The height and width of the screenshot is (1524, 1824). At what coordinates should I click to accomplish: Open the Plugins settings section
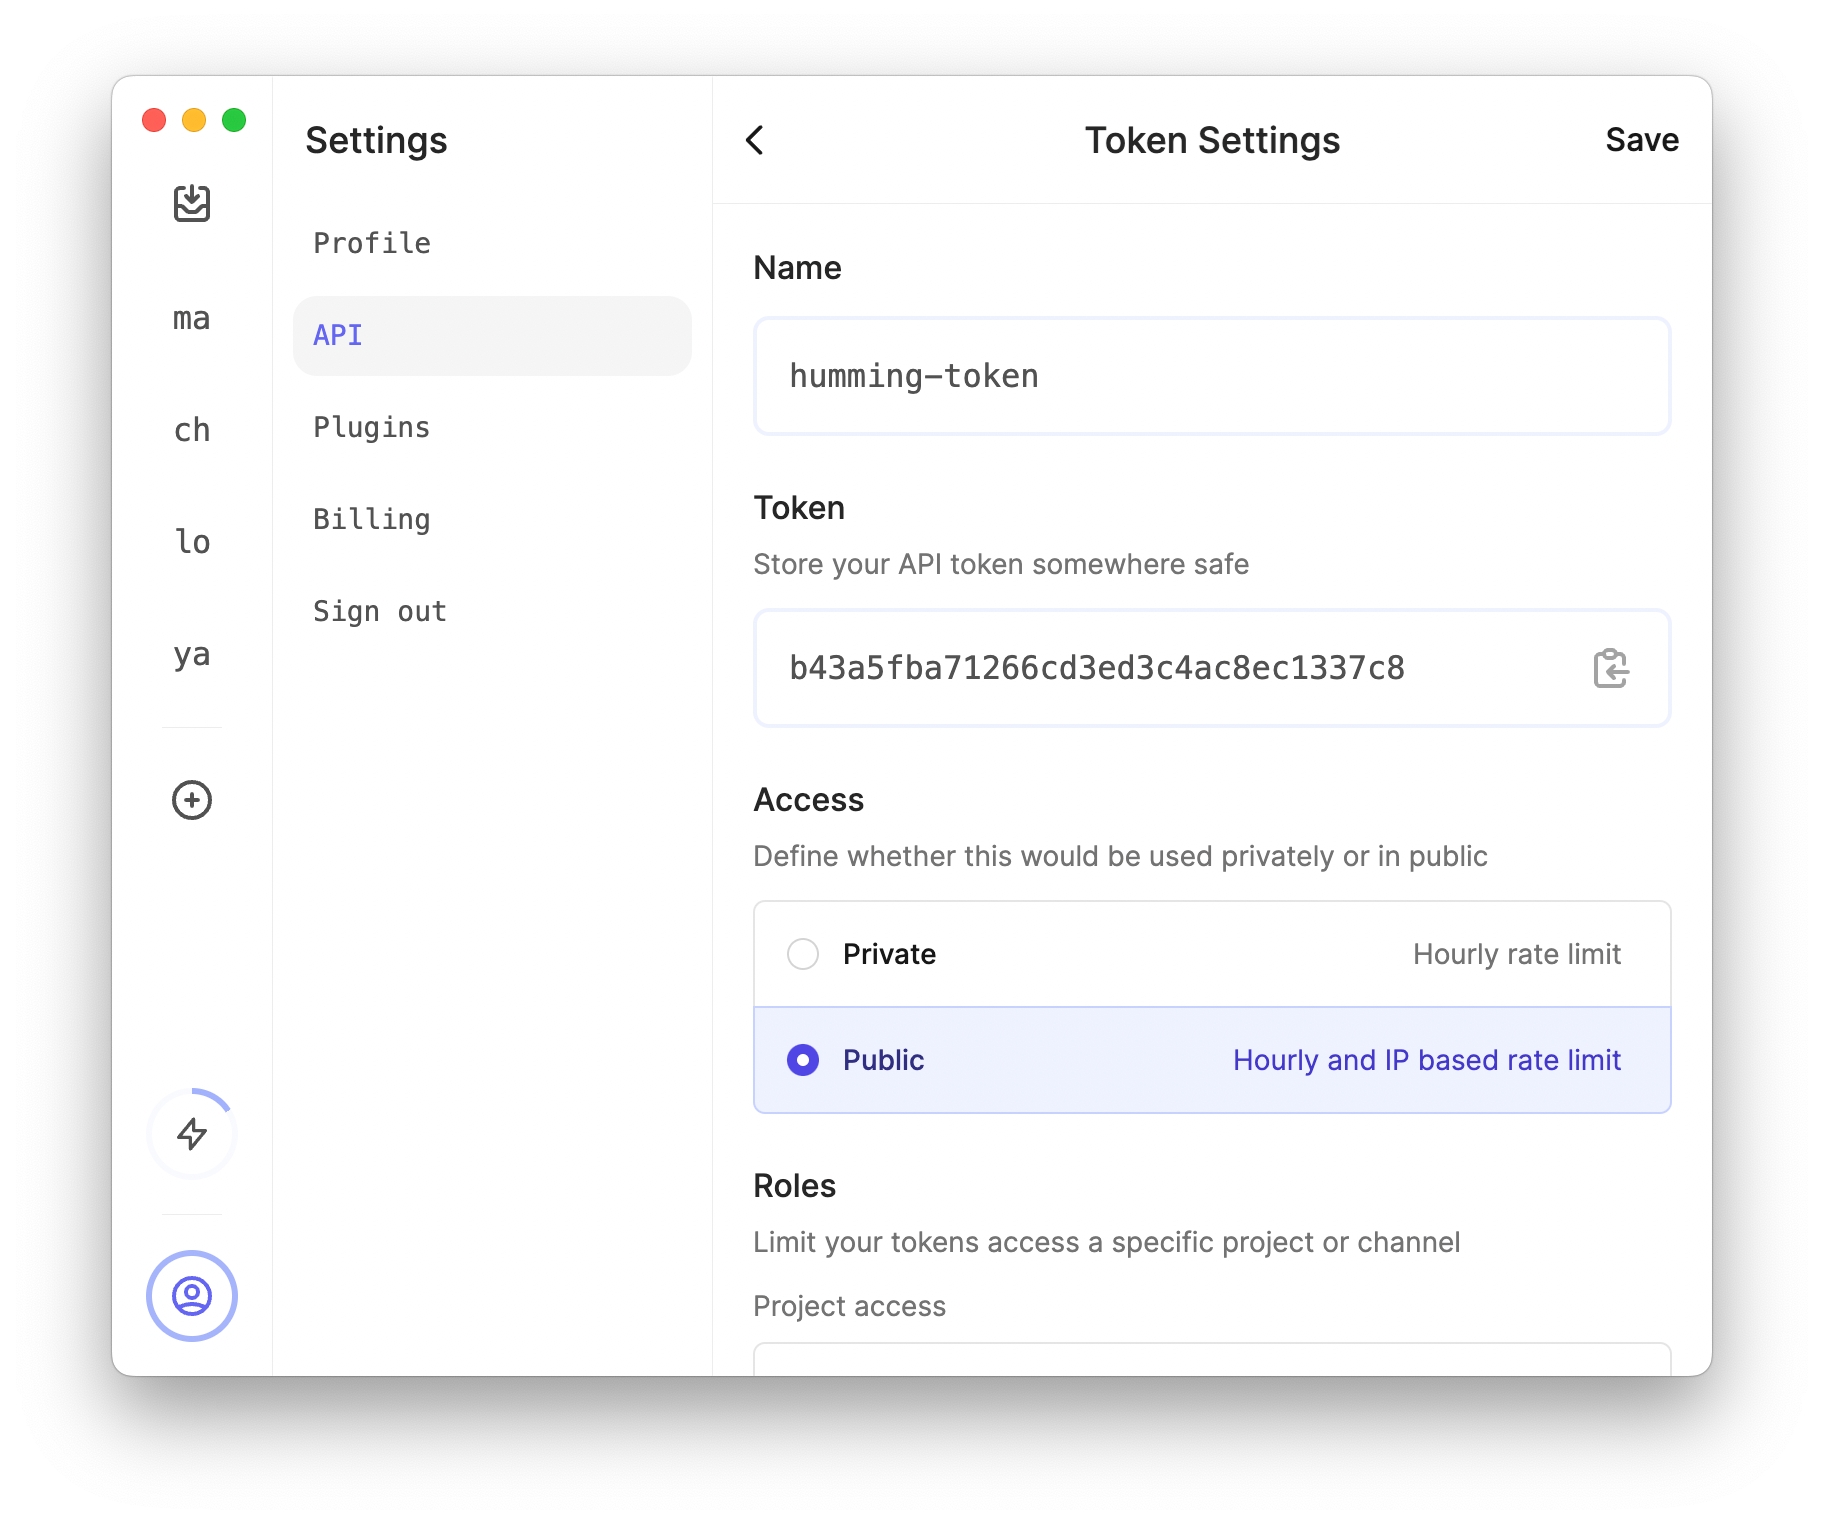click(492, 427)
